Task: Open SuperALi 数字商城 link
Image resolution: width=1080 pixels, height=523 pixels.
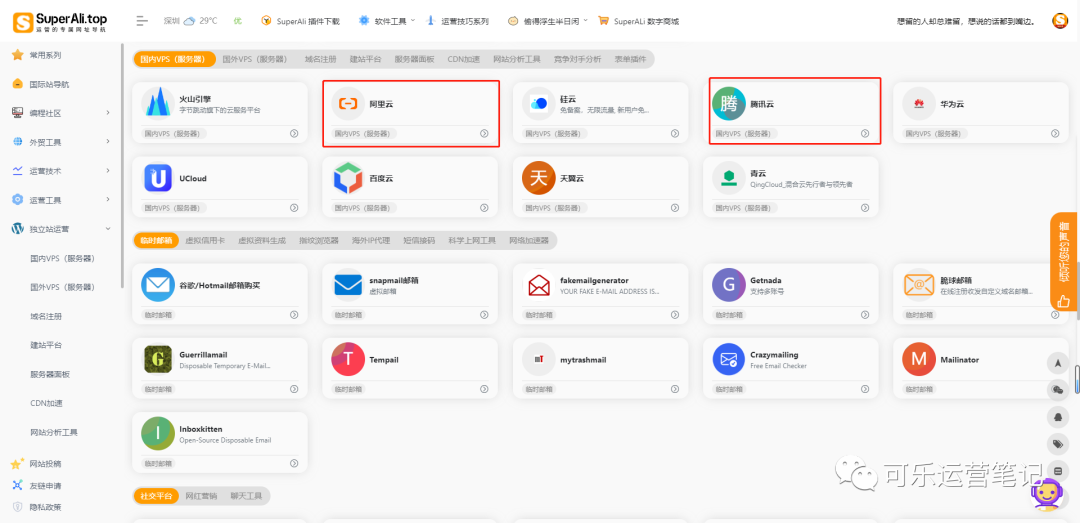Action: coord(638,21)
